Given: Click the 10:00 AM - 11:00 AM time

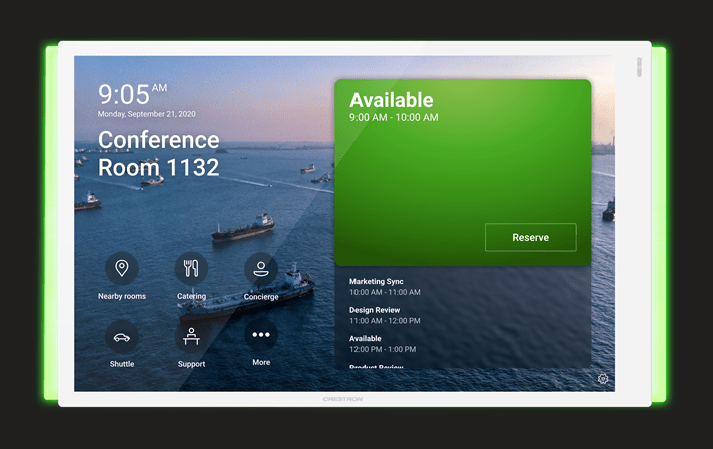Looking at the screenshot, I should [385, 292].
